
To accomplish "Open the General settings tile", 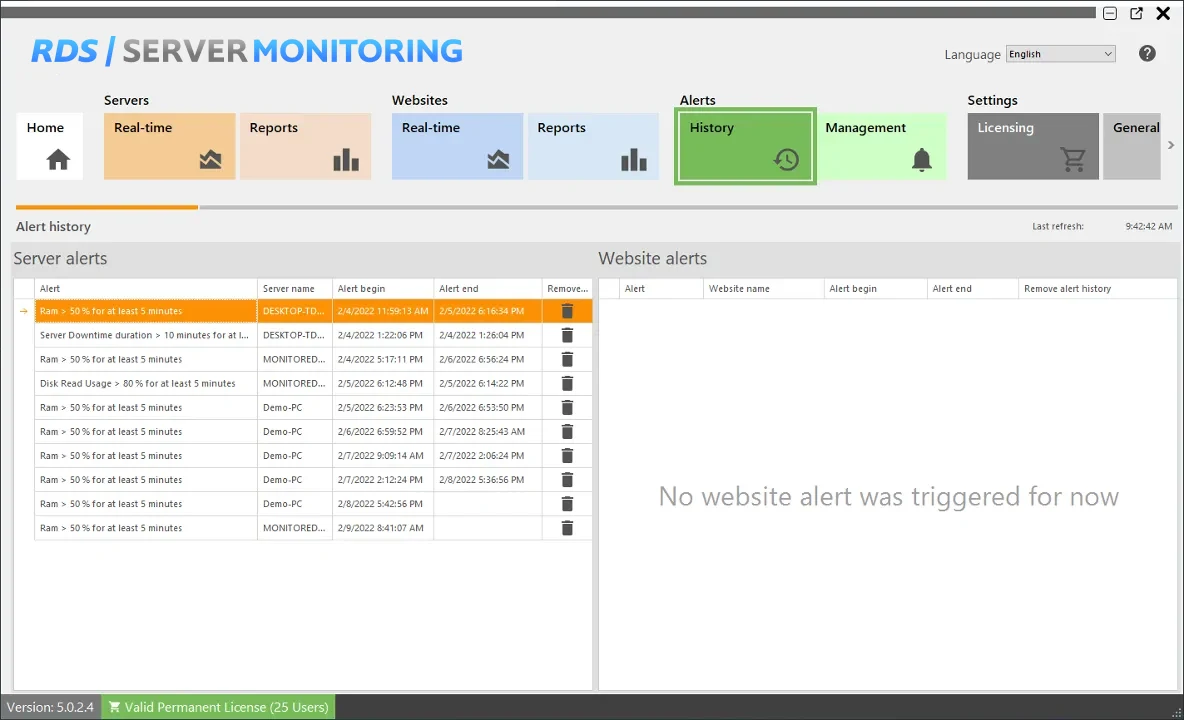I will click(x=1134, y=146).
